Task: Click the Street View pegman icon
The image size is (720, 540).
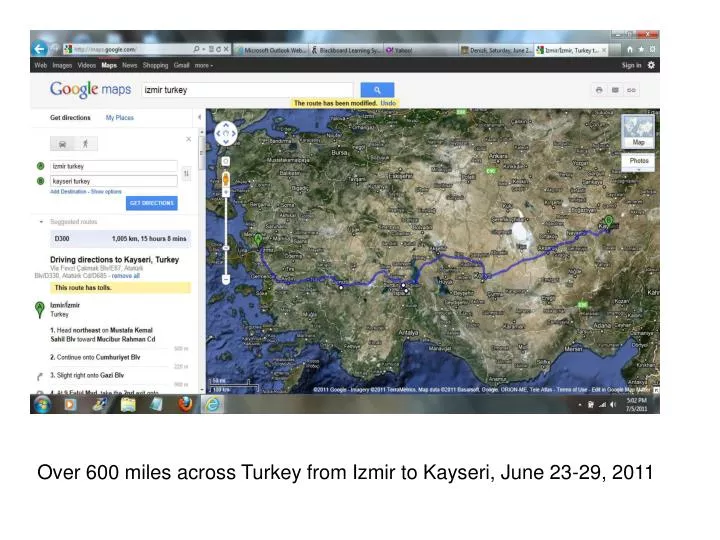Action: (x=226, y=179)
